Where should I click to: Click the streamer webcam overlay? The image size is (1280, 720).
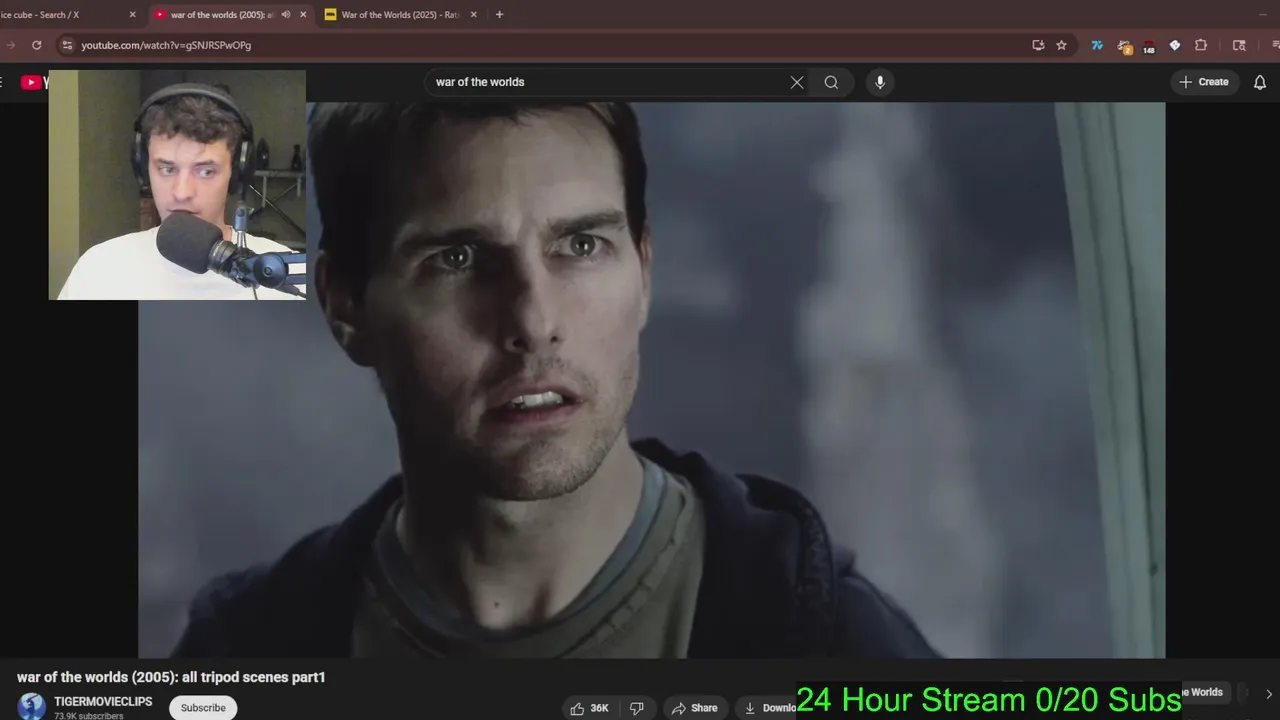point(177,185)
